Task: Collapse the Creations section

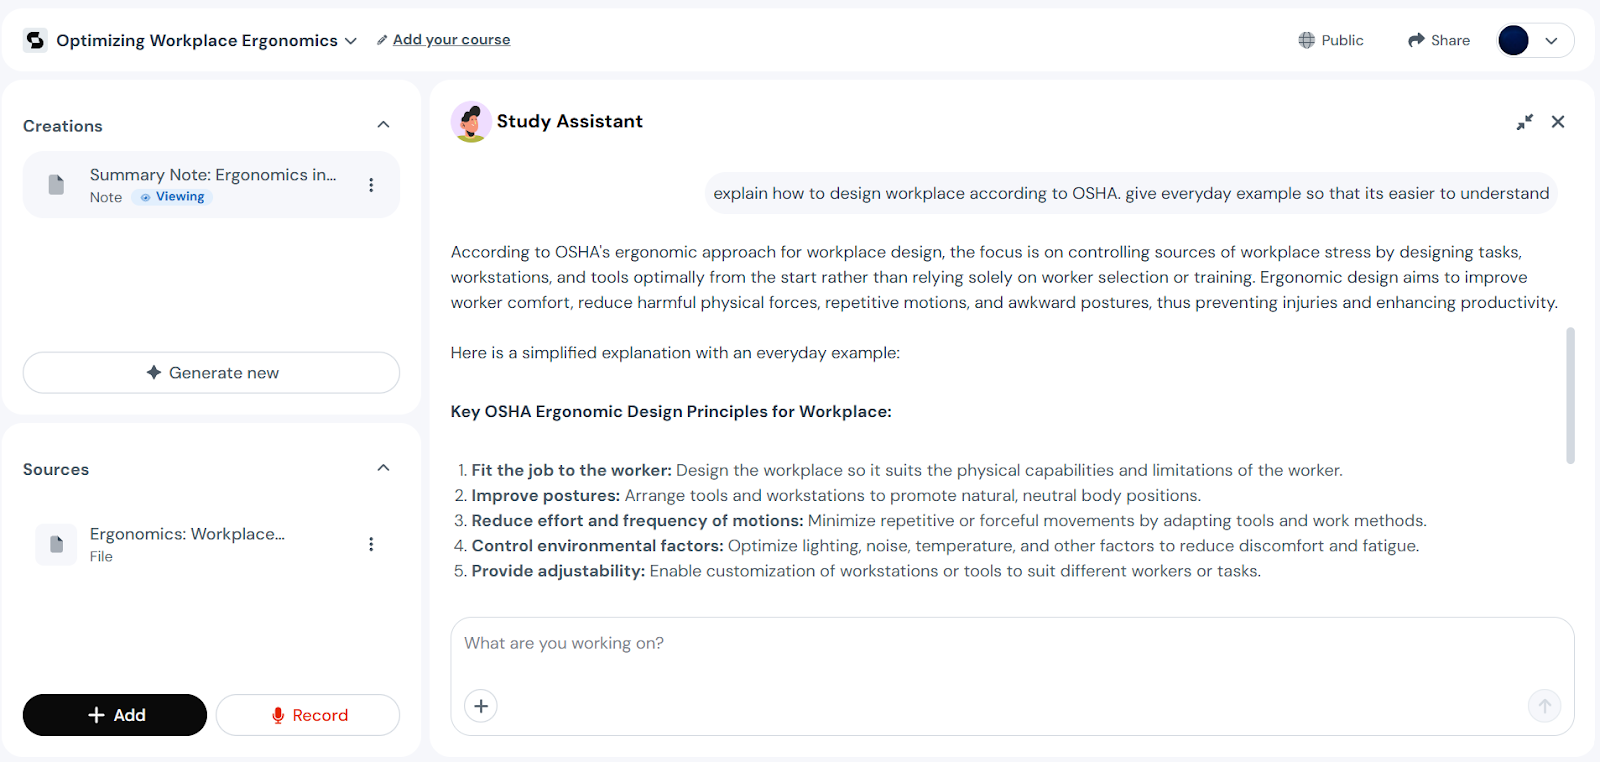Action: [383, 125]
